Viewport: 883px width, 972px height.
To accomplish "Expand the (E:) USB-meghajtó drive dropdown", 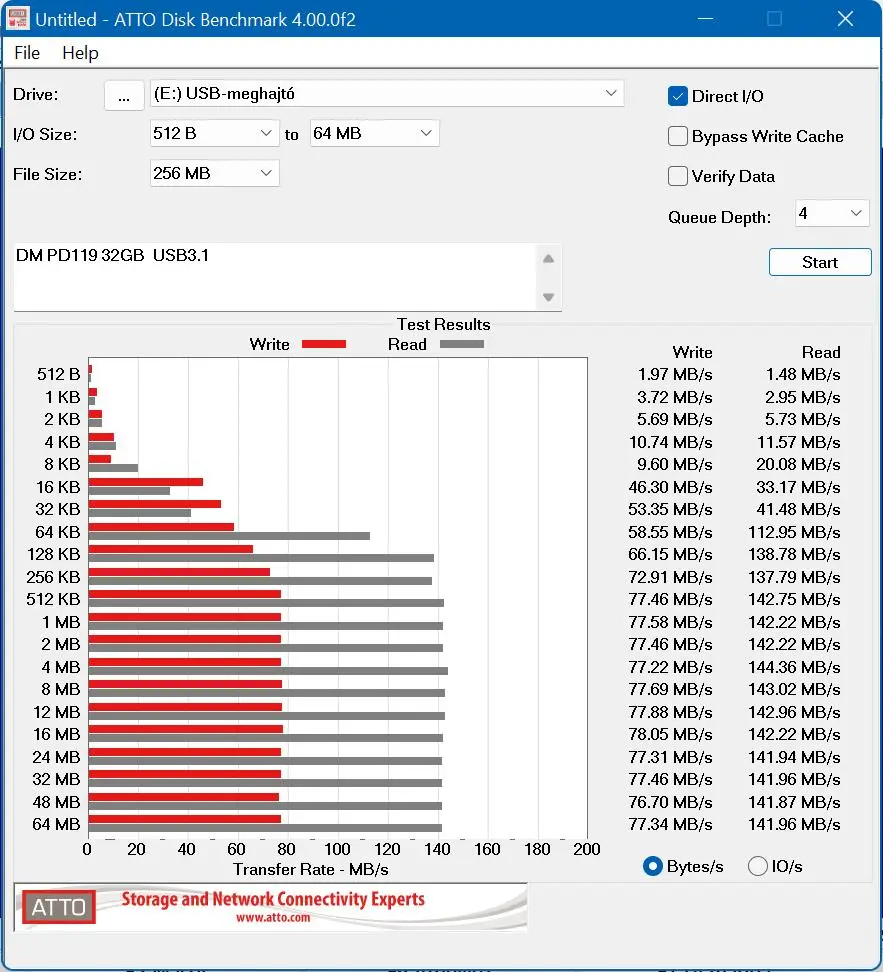I will pyautogui.click(x=387, y=94).
